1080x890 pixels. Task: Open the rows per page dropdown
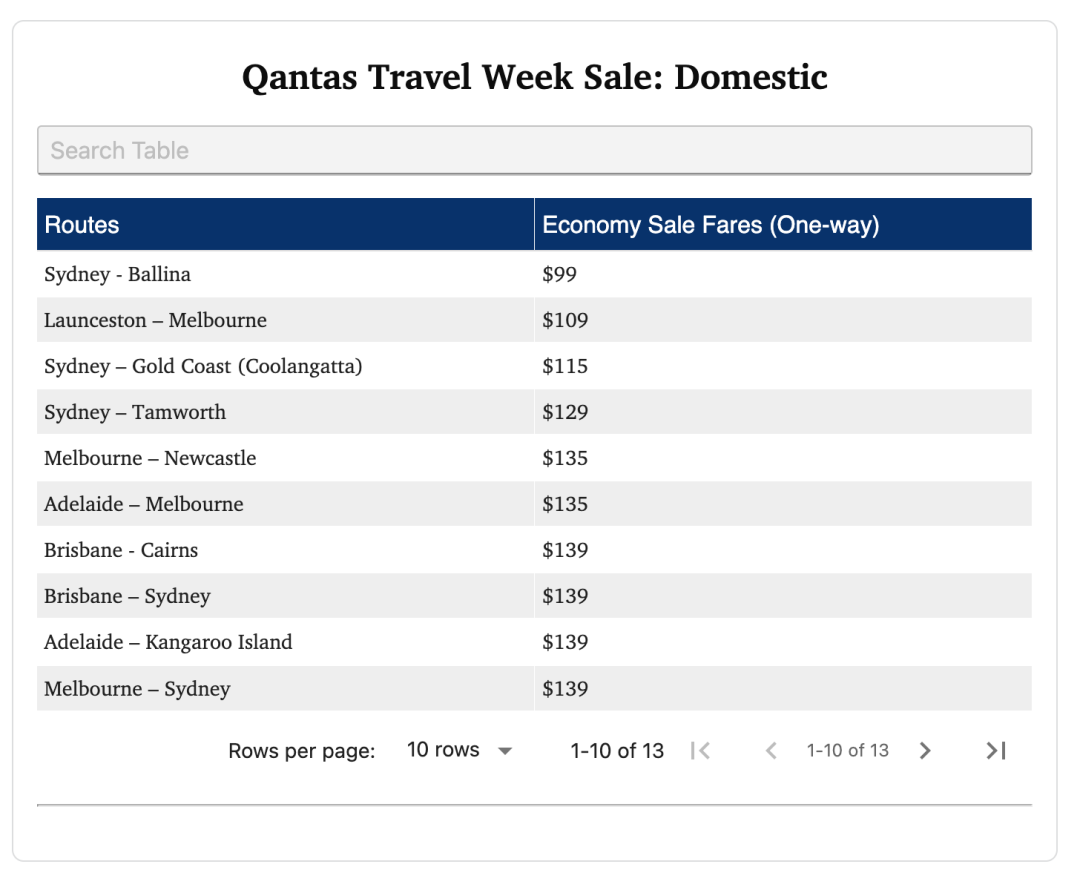[x=459, y=751]
